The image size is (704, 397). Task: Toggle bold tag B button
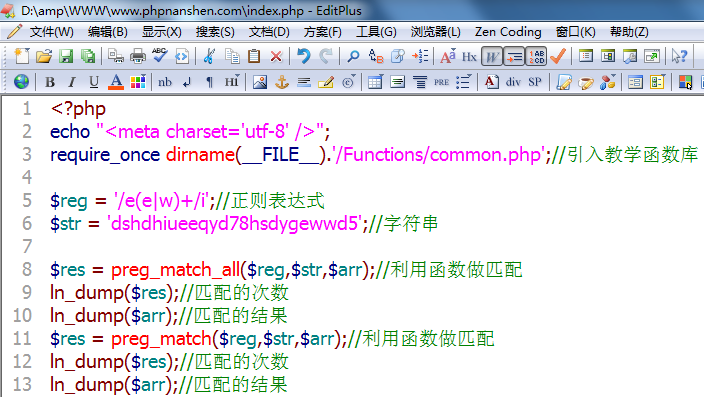pyautogui.click(x=50, y=82)
